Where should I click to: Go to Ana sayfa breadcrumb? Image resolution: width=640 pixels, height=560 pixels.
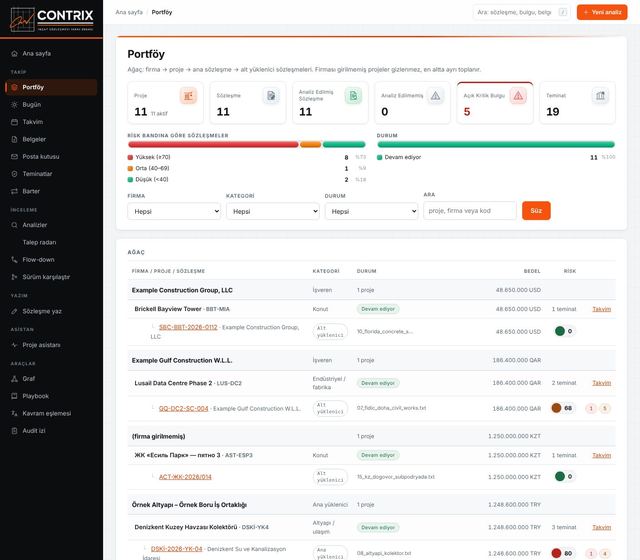click(129, 12)
